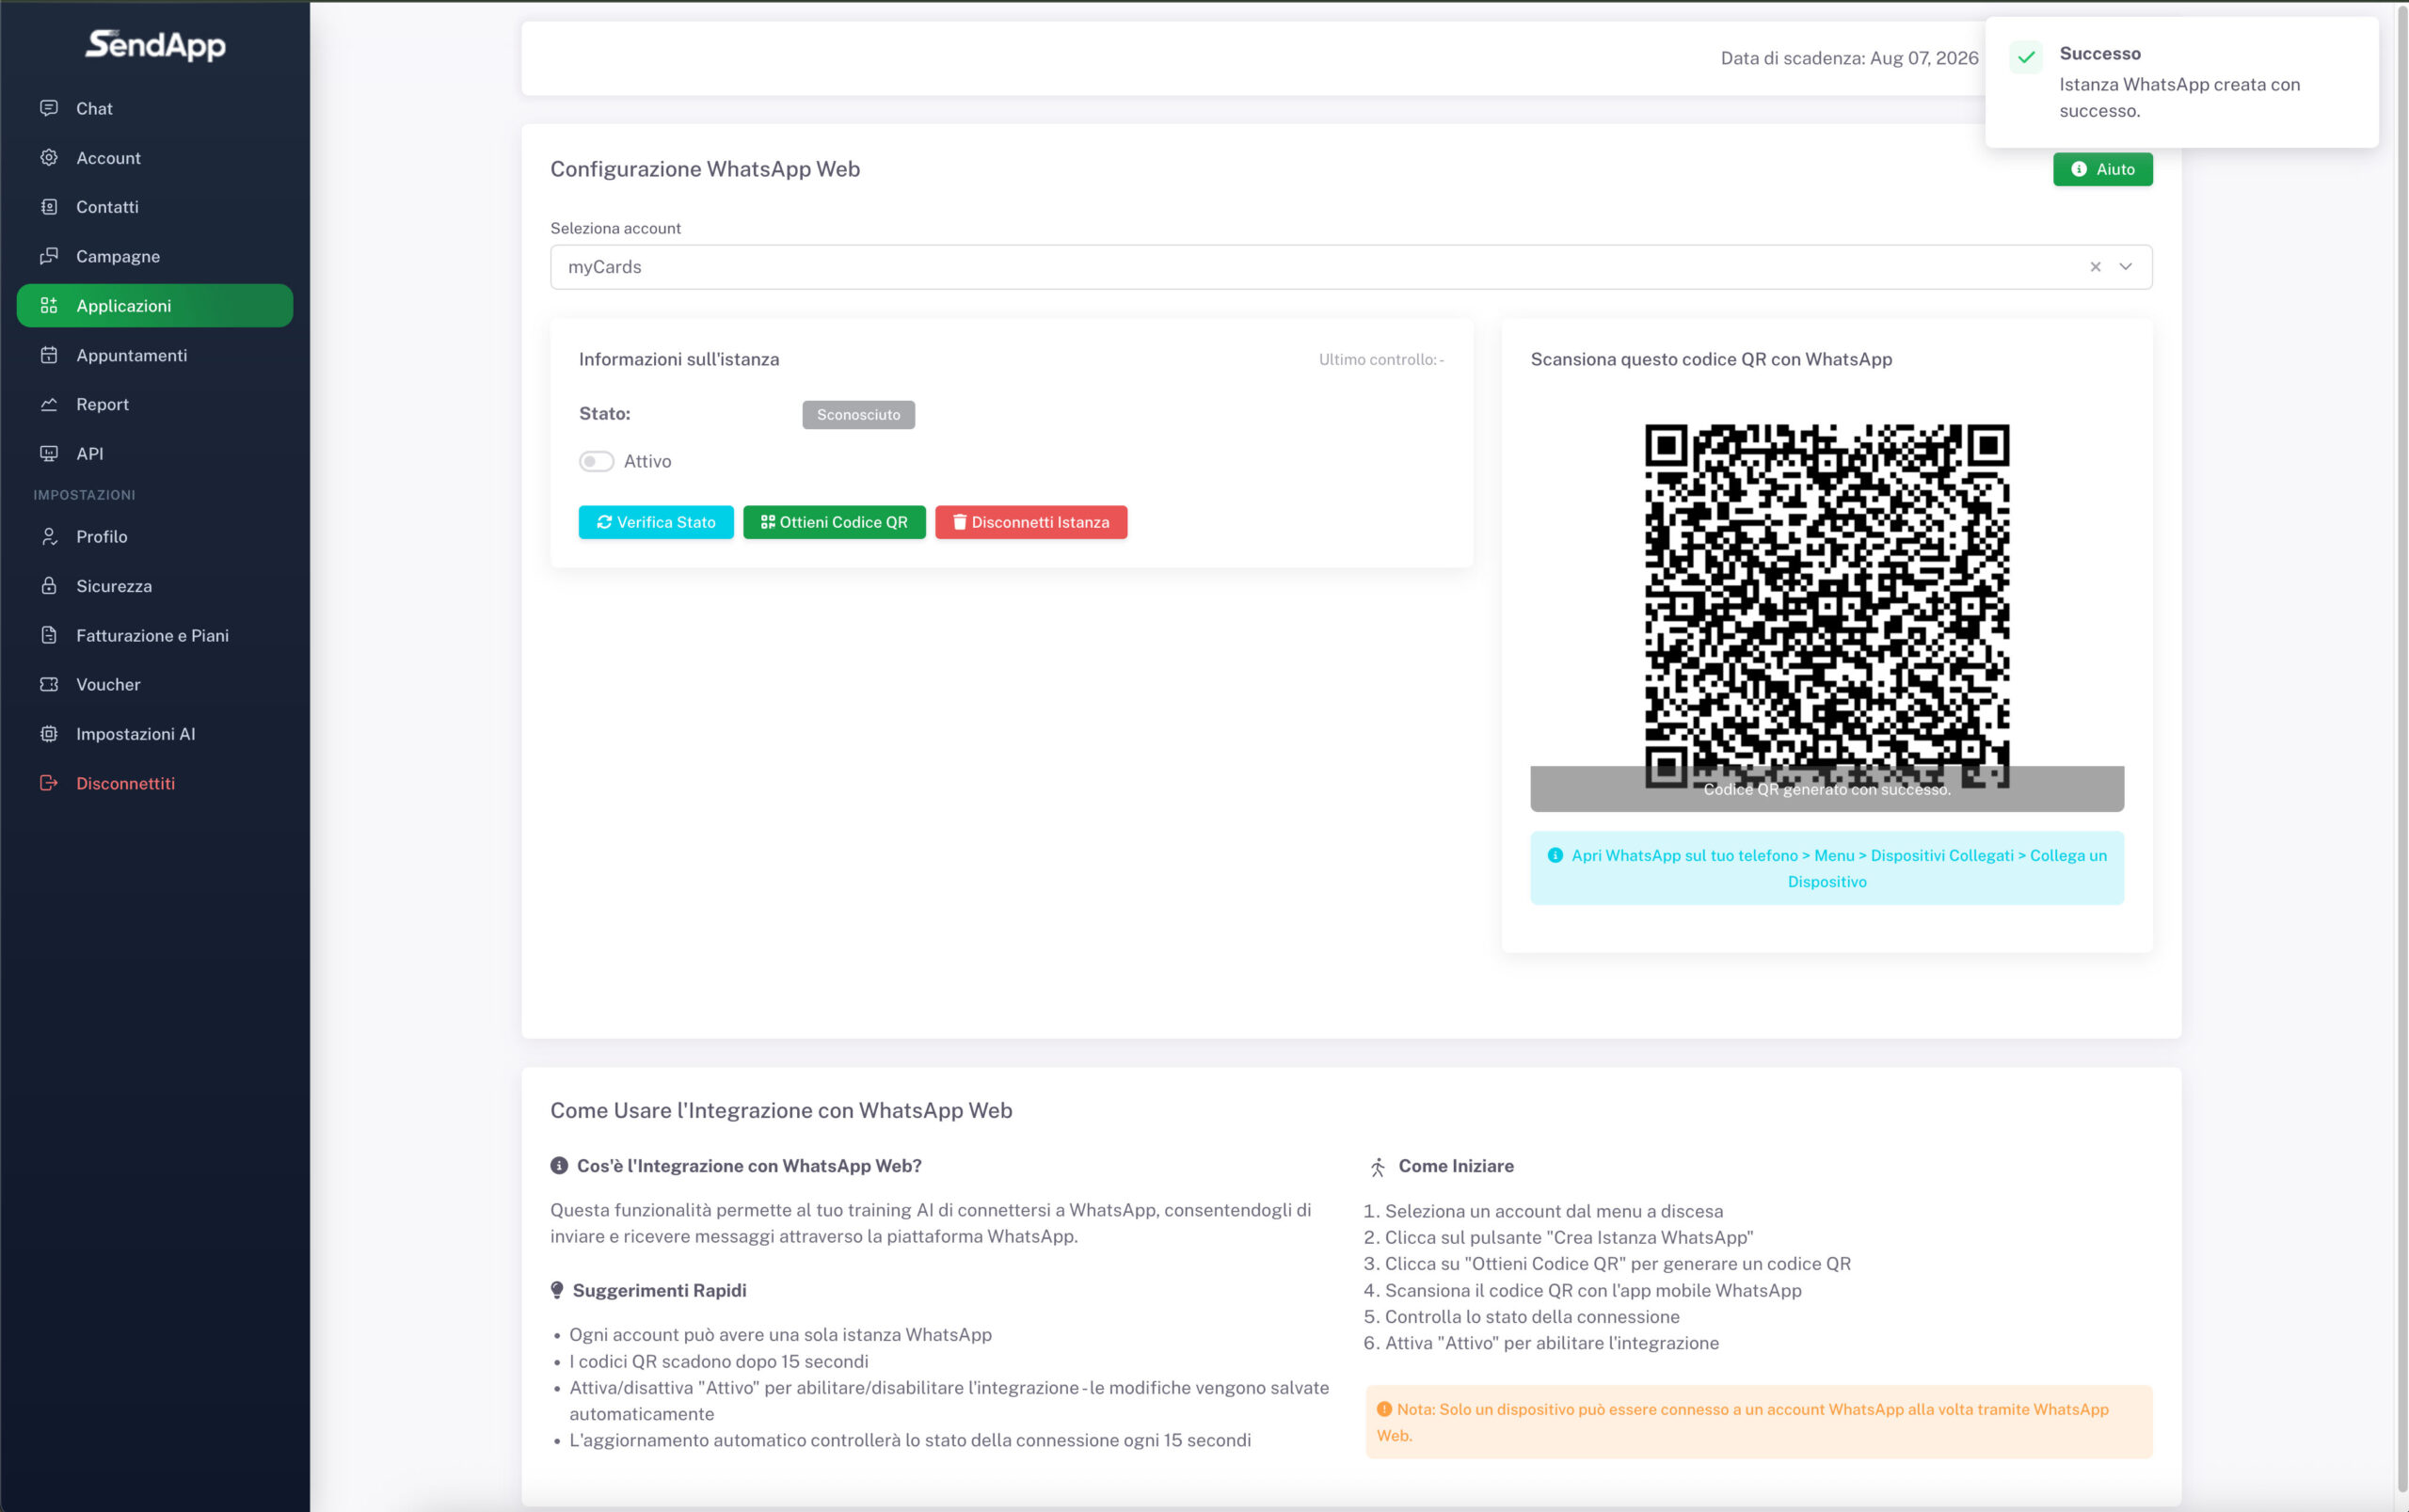The image size is (2409, 1512).
Task: Click the Chat speech bubble icon
Action: [48, 108]
